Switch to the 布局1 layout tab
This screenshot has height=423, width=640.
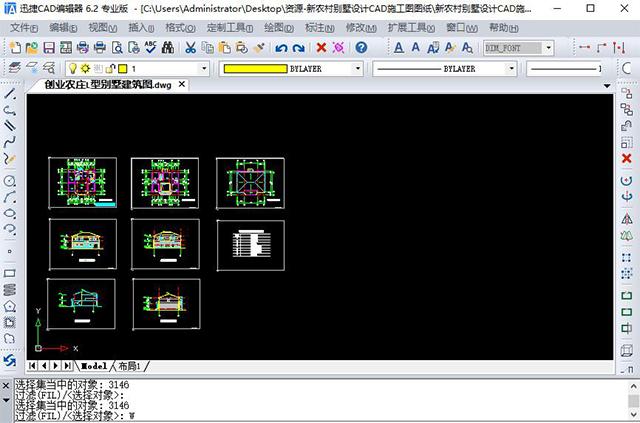[x=129, y=366]
